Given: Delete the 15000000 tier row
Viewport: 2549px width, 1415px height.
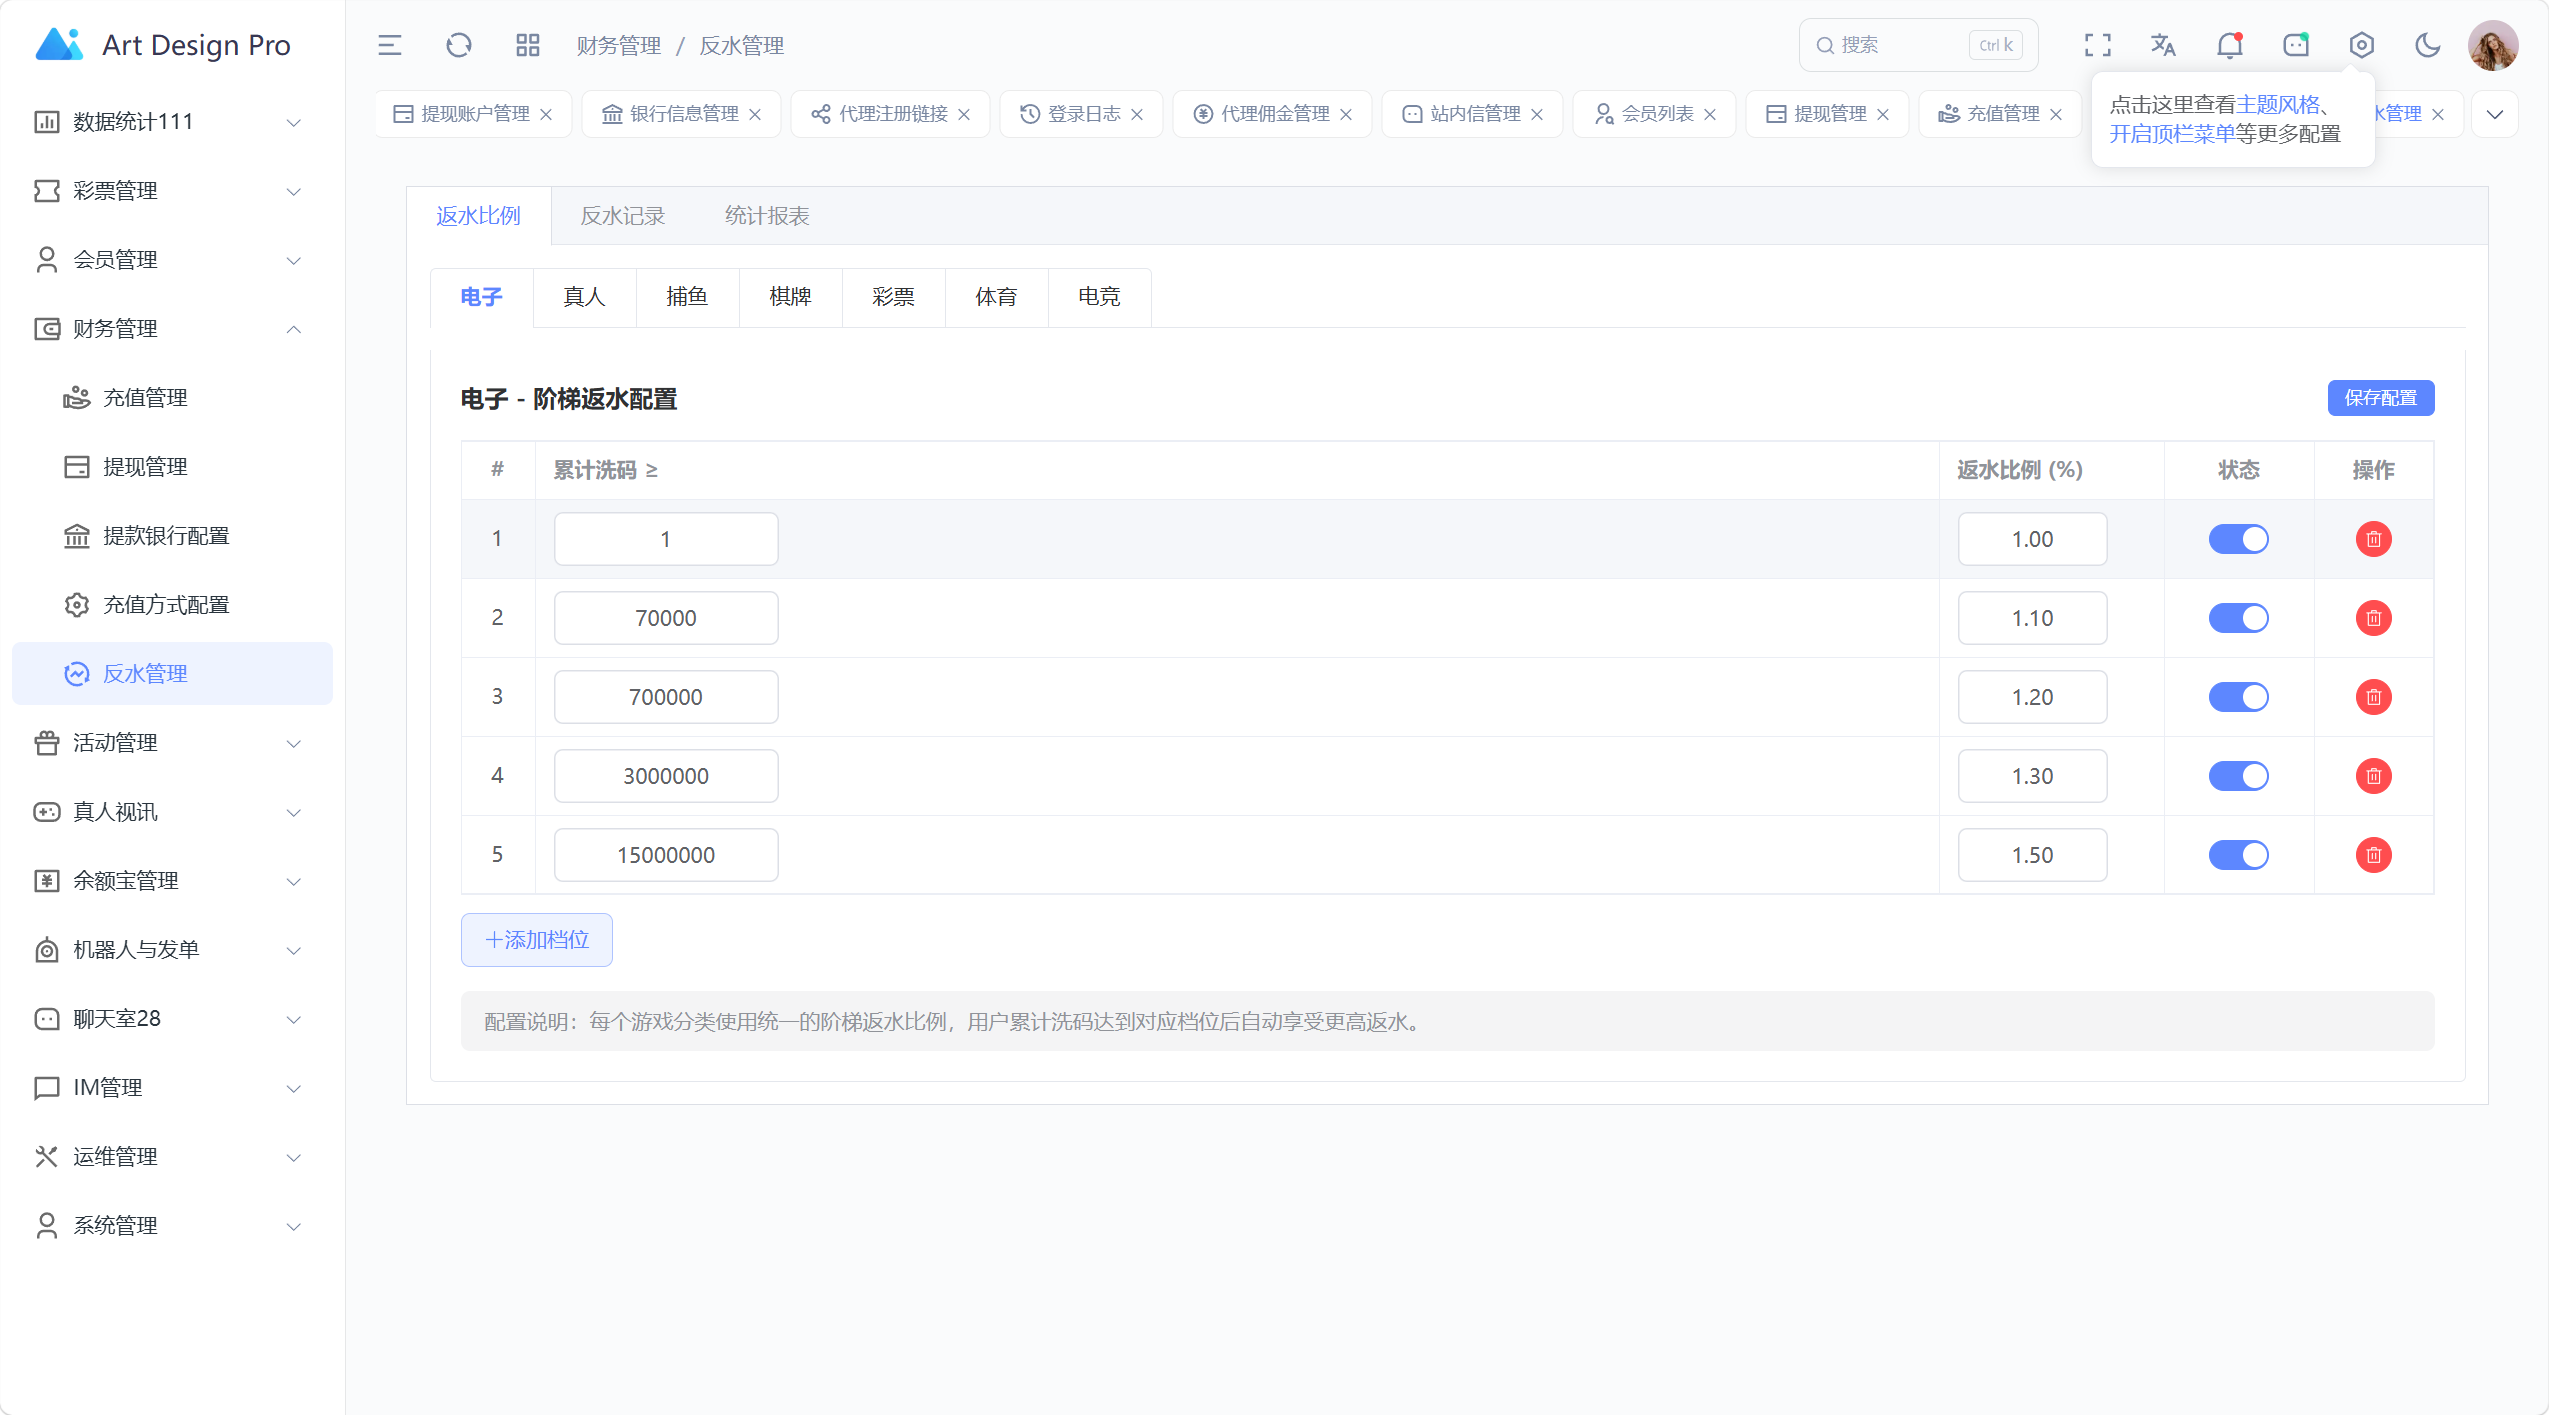Looking at the screenshot, I should coord(2373,855).
